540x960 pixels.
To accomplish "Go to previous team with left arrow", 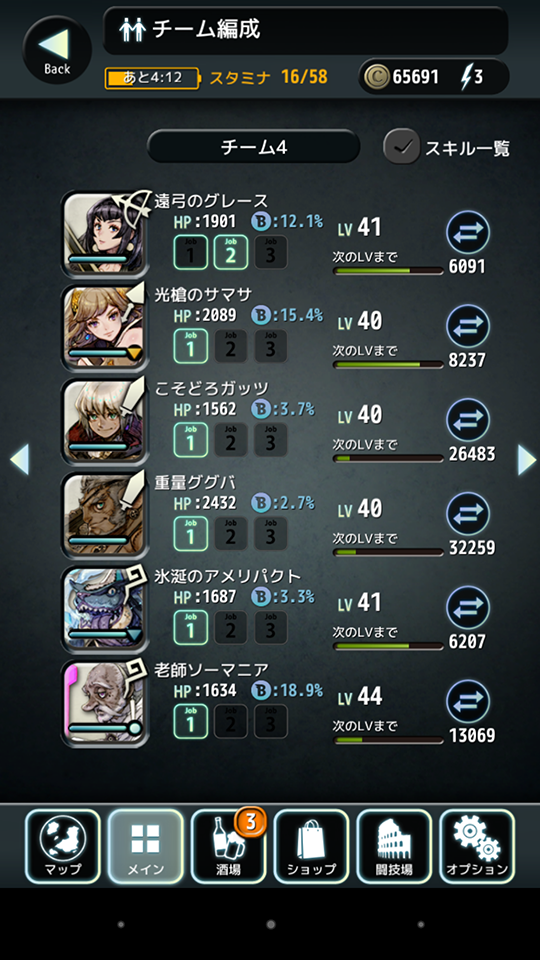I will 20,459.
